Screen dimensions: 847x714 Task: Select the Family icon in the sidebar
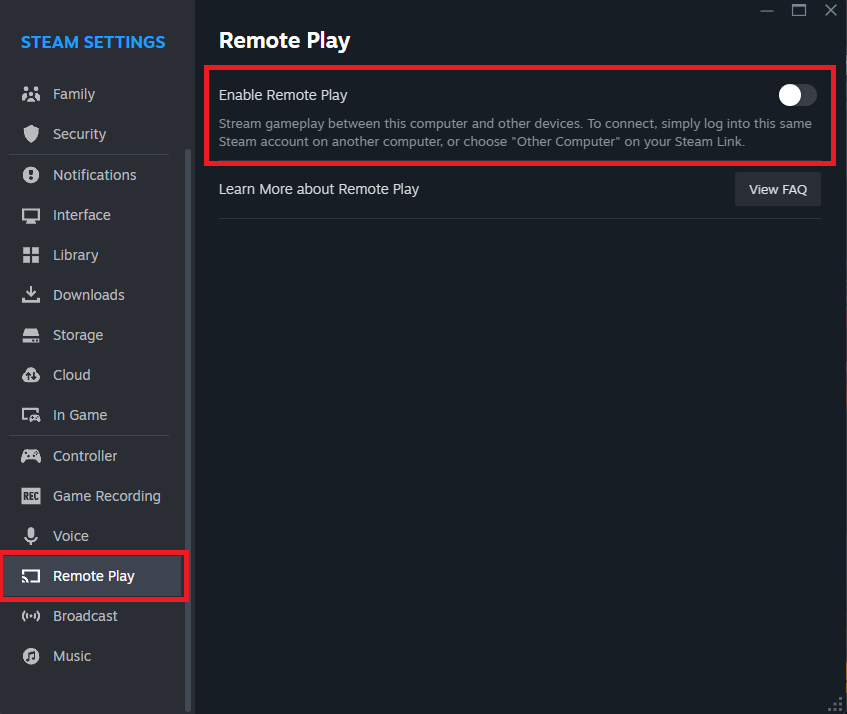pyautogui.click(x=30, y=94)
